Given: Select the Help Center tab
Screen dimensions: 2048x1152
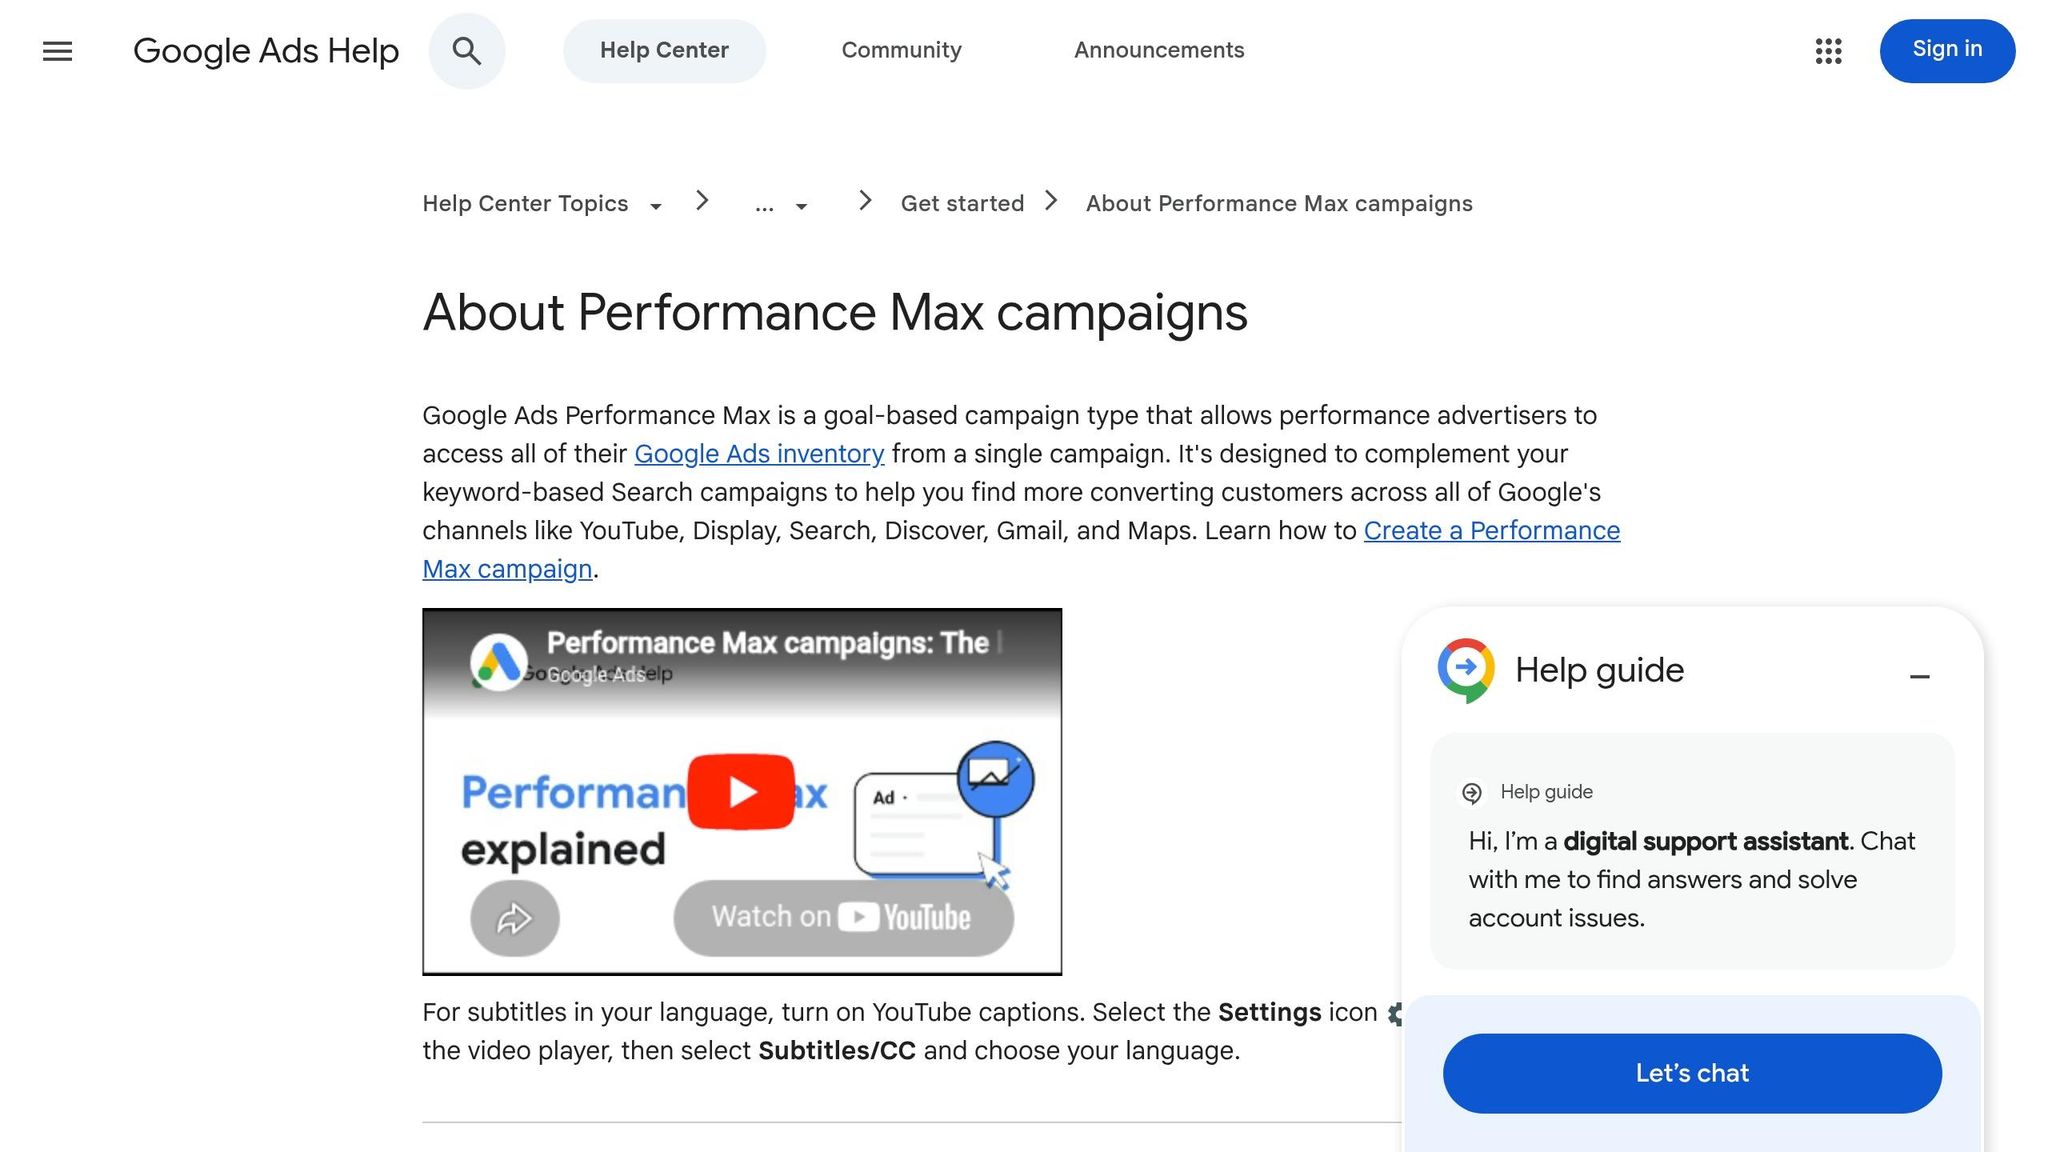Looking at the screenshot, I should tap(664, 51).
